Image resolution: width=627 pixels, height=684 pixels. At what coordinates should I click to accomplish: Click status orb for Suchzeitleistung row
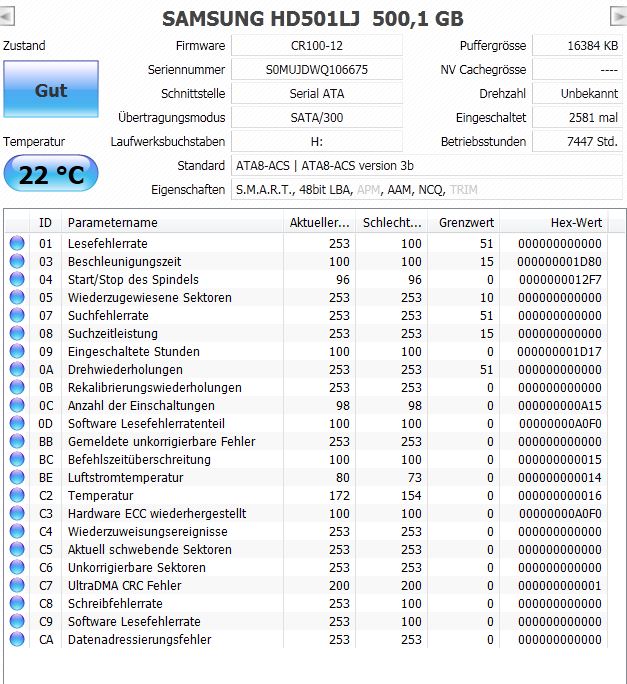pyautogui.click(x=17, y=333)
